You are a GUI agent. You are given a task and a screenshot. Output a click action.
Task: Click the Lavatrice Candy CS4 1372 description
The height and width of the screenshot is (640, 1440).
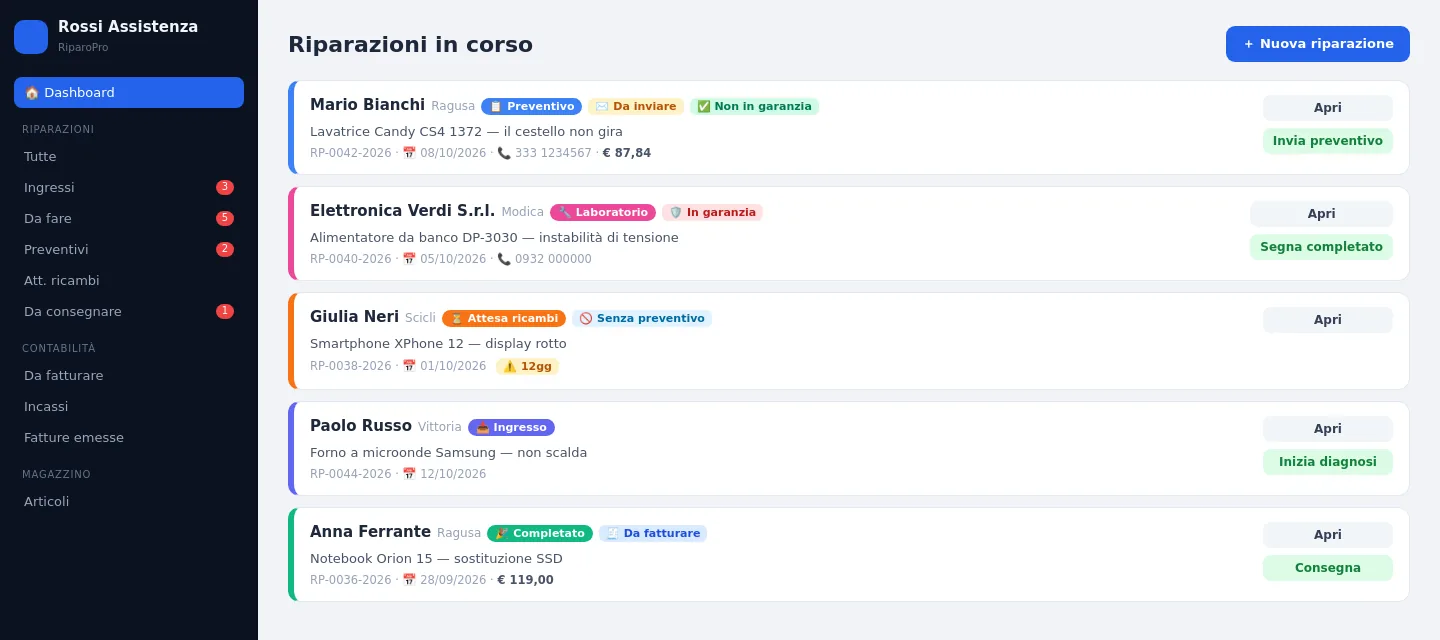(x=466, y=132)
